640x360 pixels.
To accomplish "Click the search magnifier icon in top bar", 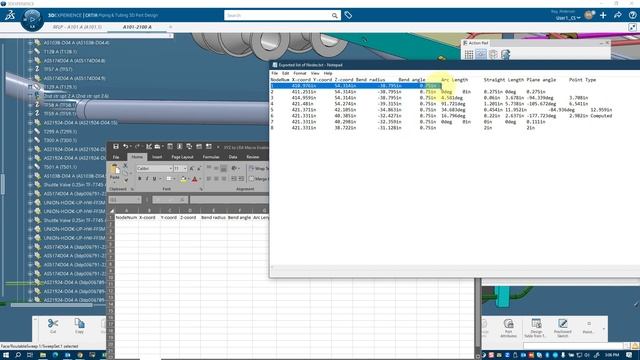I will point(334,16).
